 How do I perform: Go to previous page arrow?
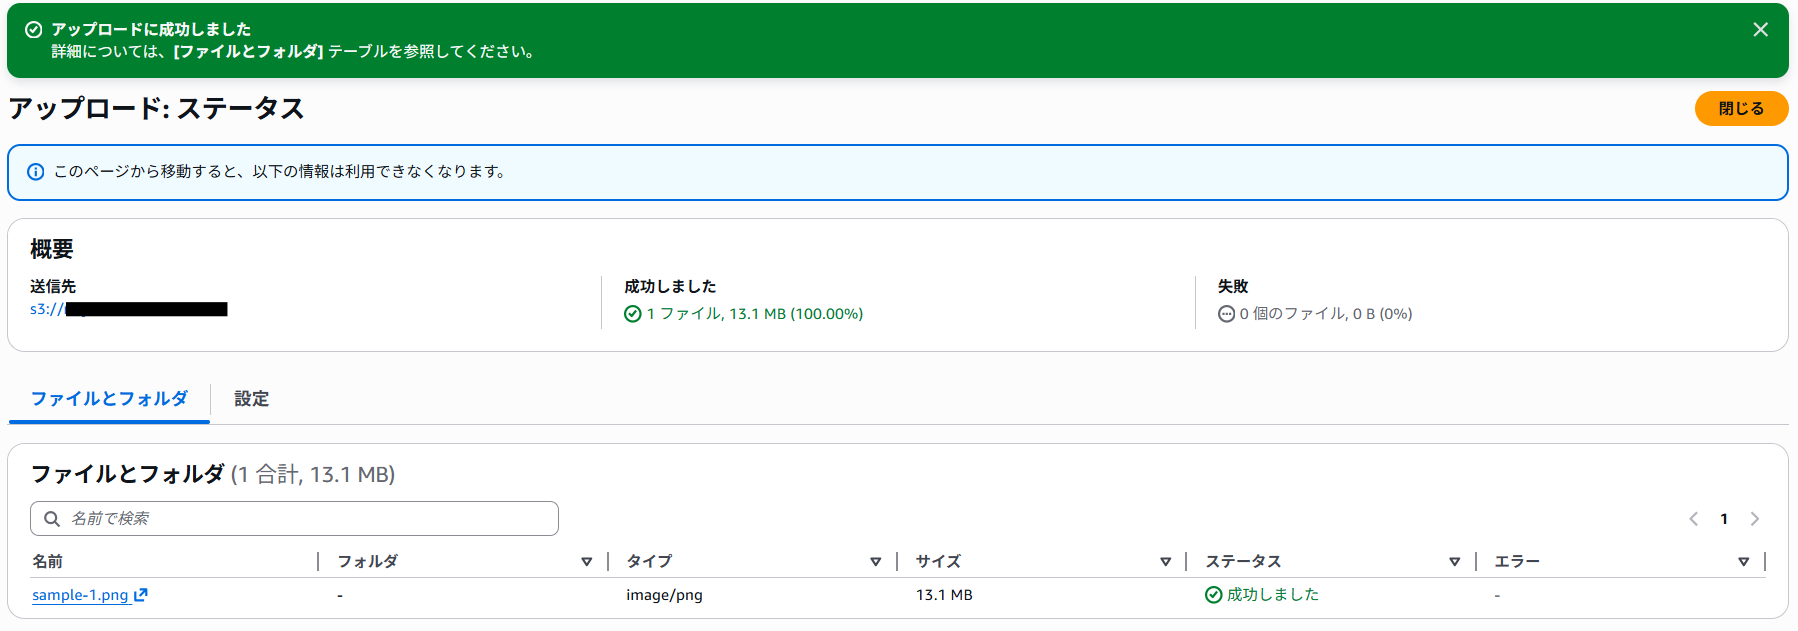tap(1694, 519)
